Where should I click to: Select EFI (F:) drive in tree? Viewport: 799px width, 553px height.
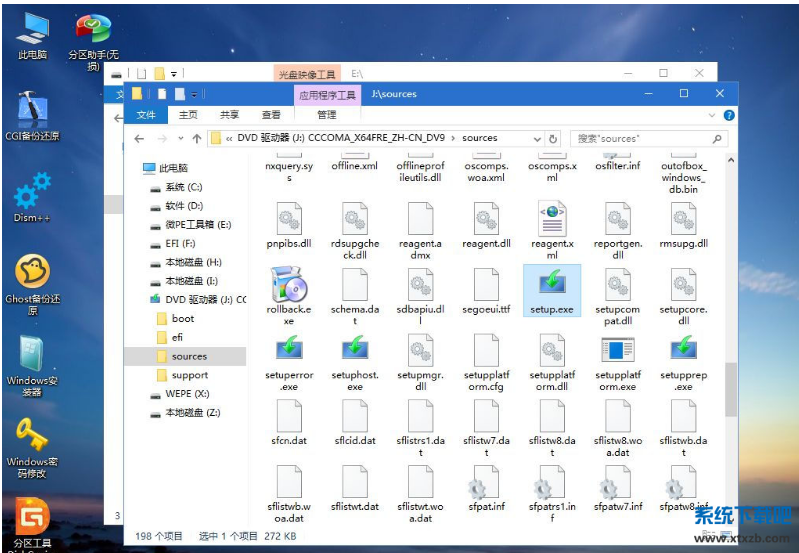tap(173, 244)
